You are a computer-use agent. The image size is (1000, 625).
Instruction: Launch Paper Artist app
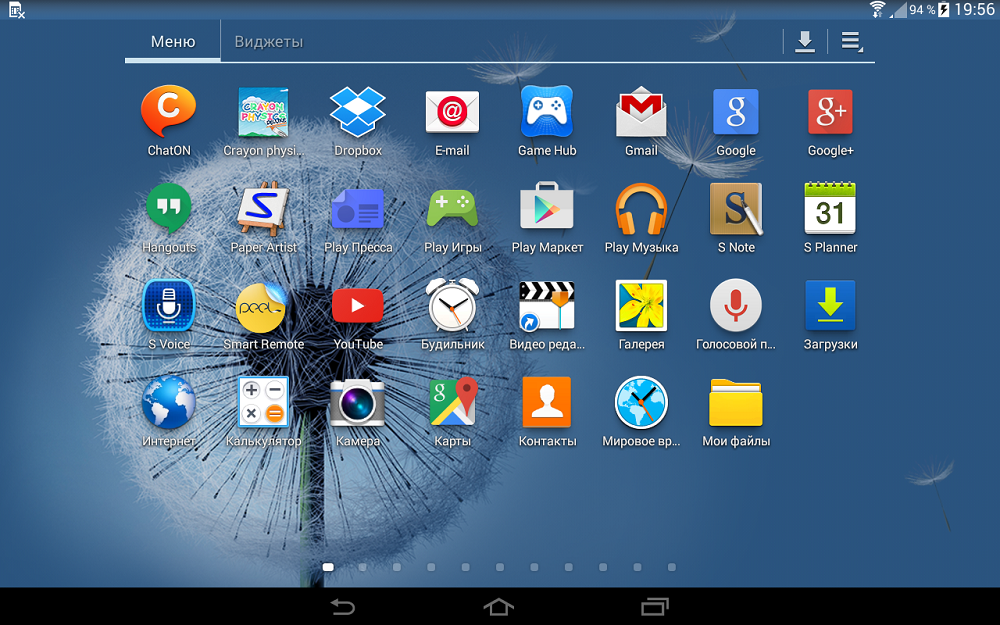263,209
